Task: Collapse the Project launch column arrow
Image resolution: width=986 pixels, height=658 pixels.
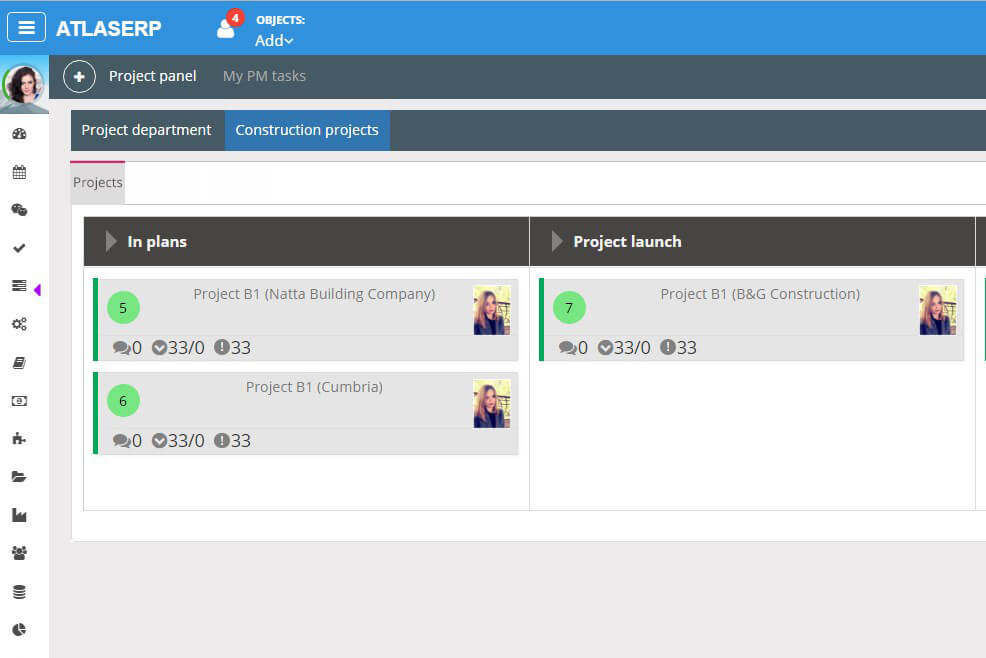Action: (557, 241)
